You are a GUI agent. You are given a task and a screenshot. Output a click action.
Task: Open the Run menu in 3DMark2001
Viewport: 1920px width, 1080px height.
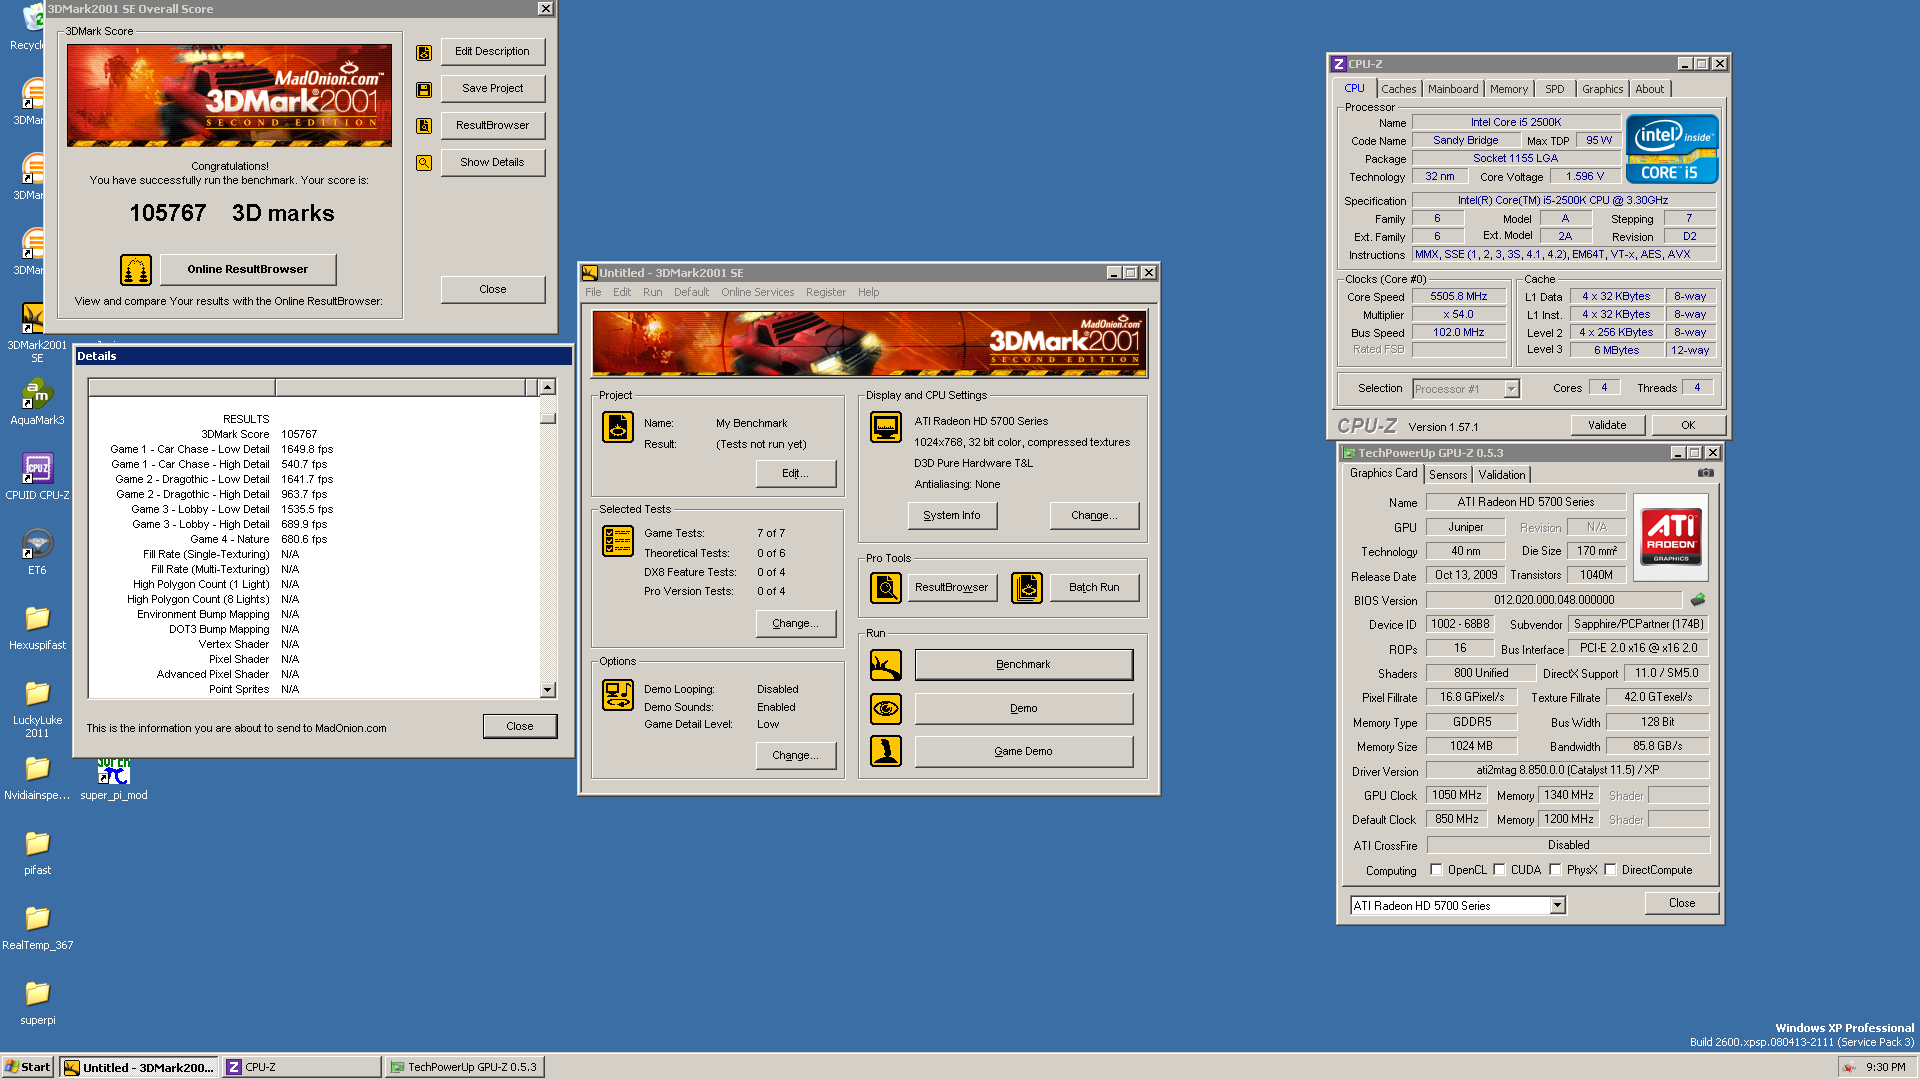[x=652, y=292]
